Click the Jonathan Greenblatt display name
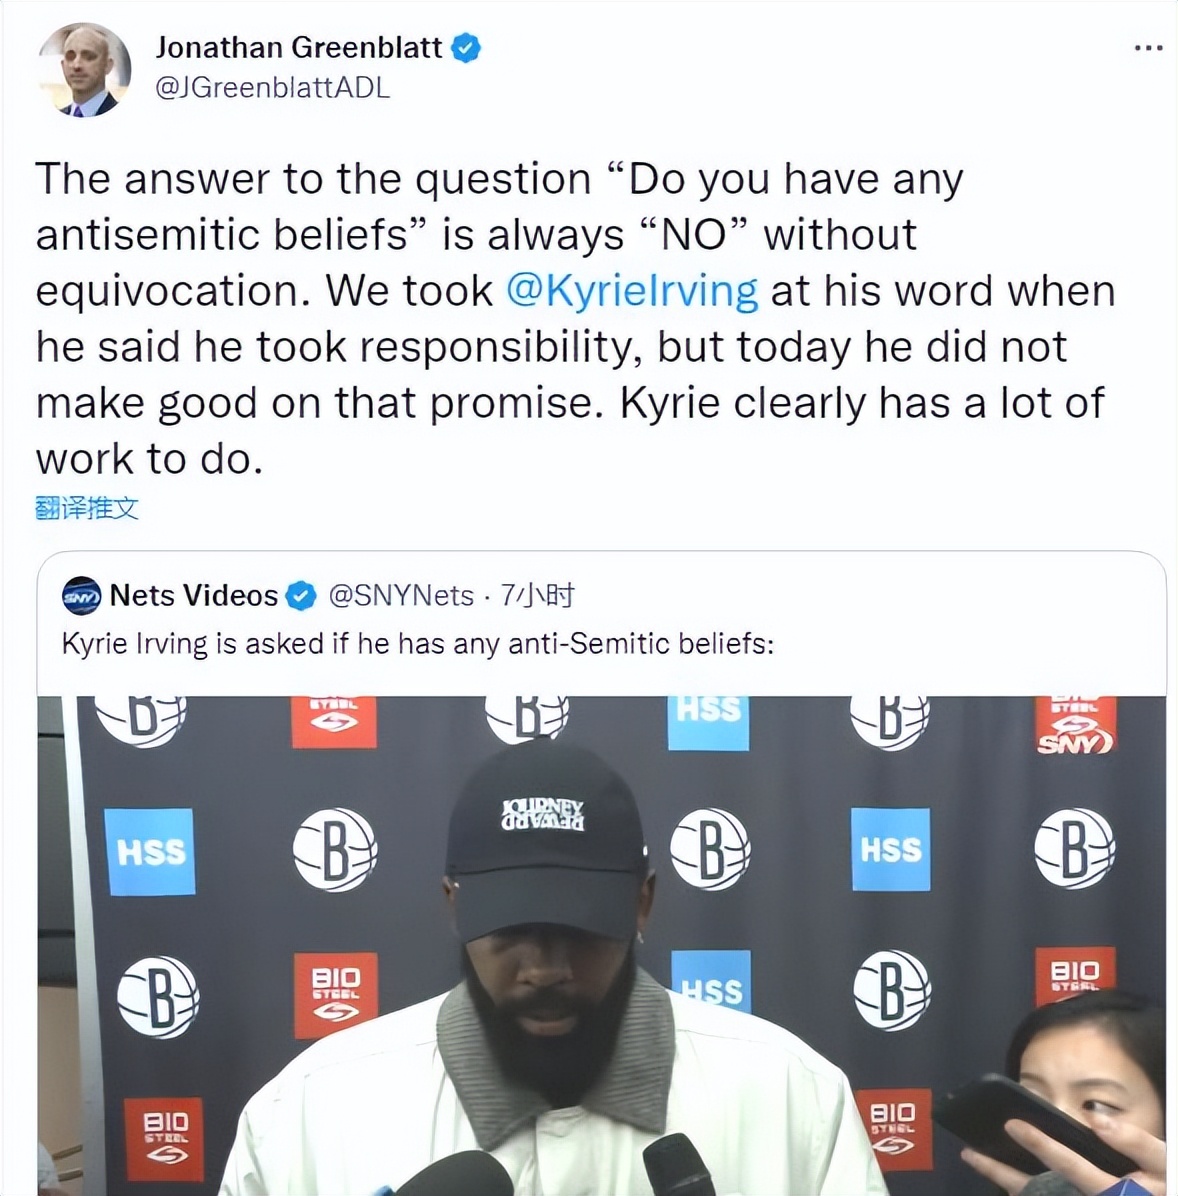The height and width of the screenshot is (1196, 1178). pos(299,48)
